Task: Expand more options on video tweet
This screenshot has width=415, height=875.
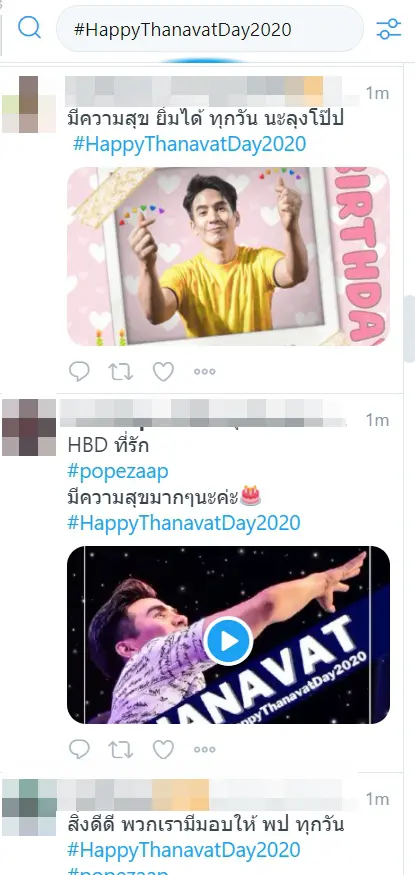Action: point(205,749)
